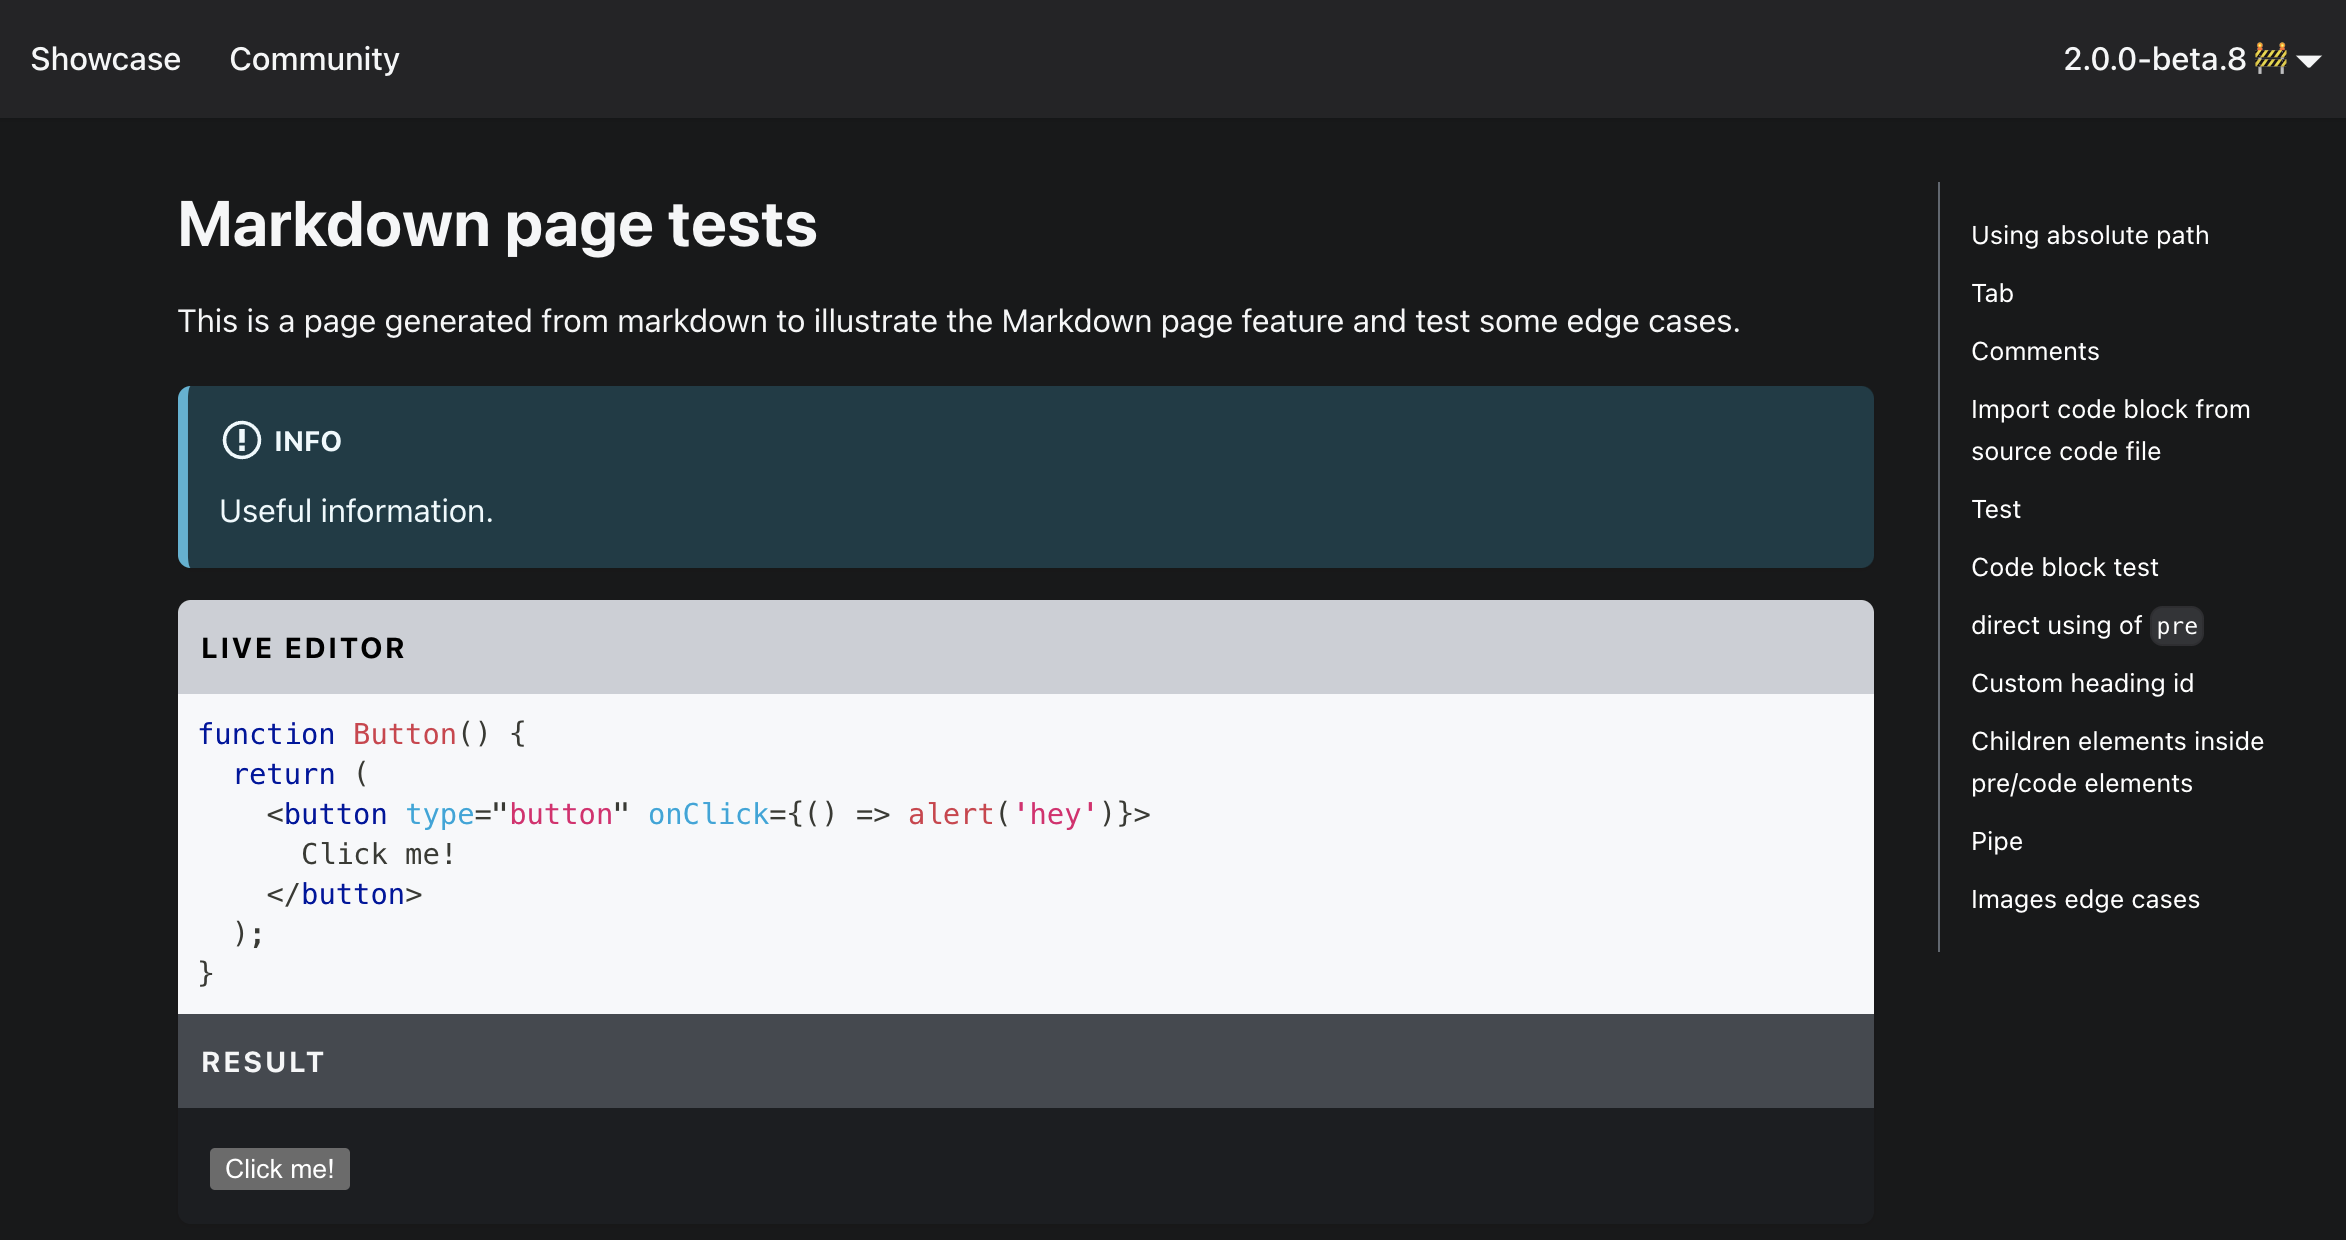Image resolution: width=2346 pixels, height=1240 pixels.
Task: Open the Community nav item
Action: pos(314,59)
